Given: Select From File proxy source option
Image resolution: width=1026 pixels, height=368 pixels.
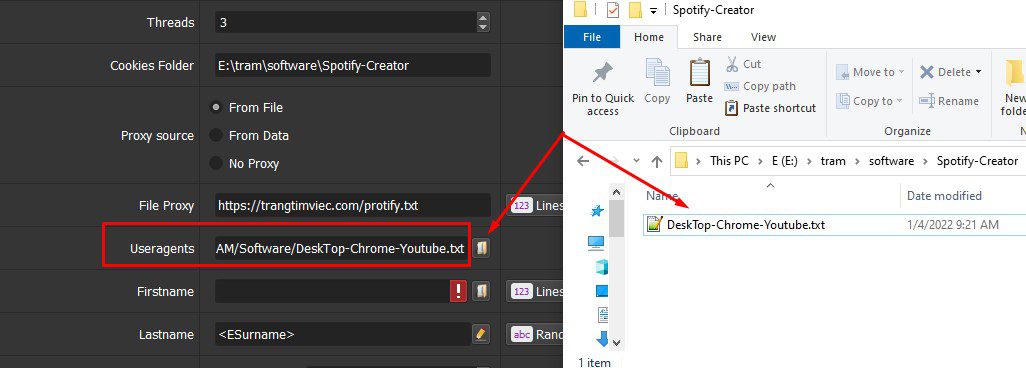Looking at the screenshot, I should [215, 107].
